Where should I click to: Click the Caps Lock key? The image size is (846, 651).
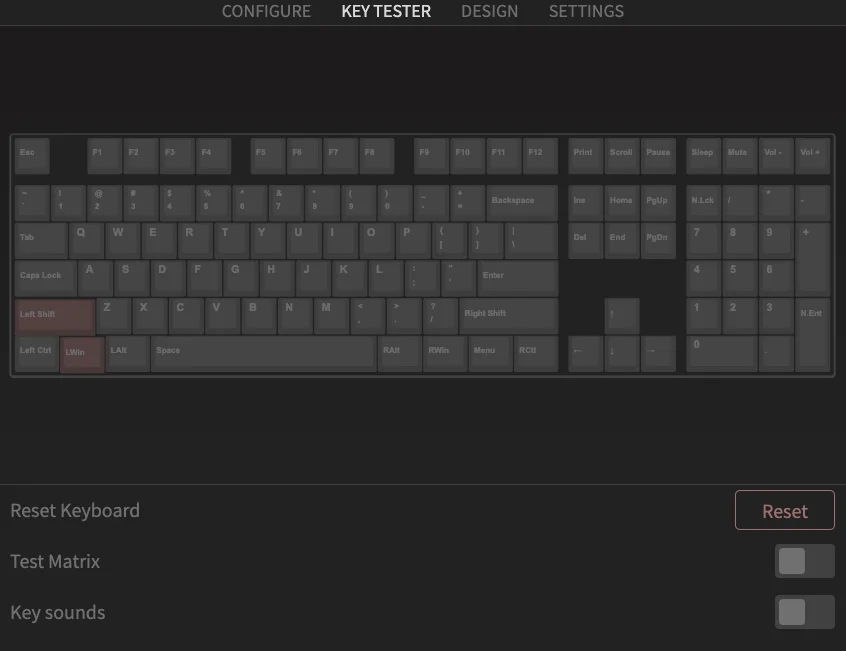click(x=45, y=278)
